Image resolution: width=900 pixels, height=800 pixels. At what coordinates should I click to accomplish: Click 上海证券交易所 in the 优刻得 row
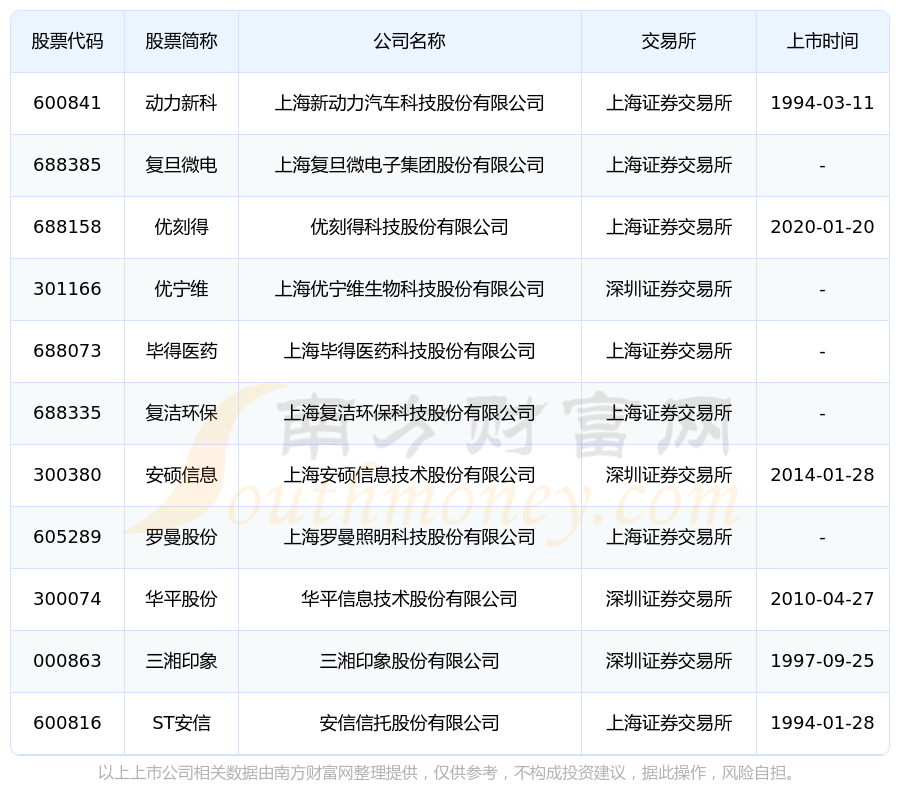click(x=669, y=227)
